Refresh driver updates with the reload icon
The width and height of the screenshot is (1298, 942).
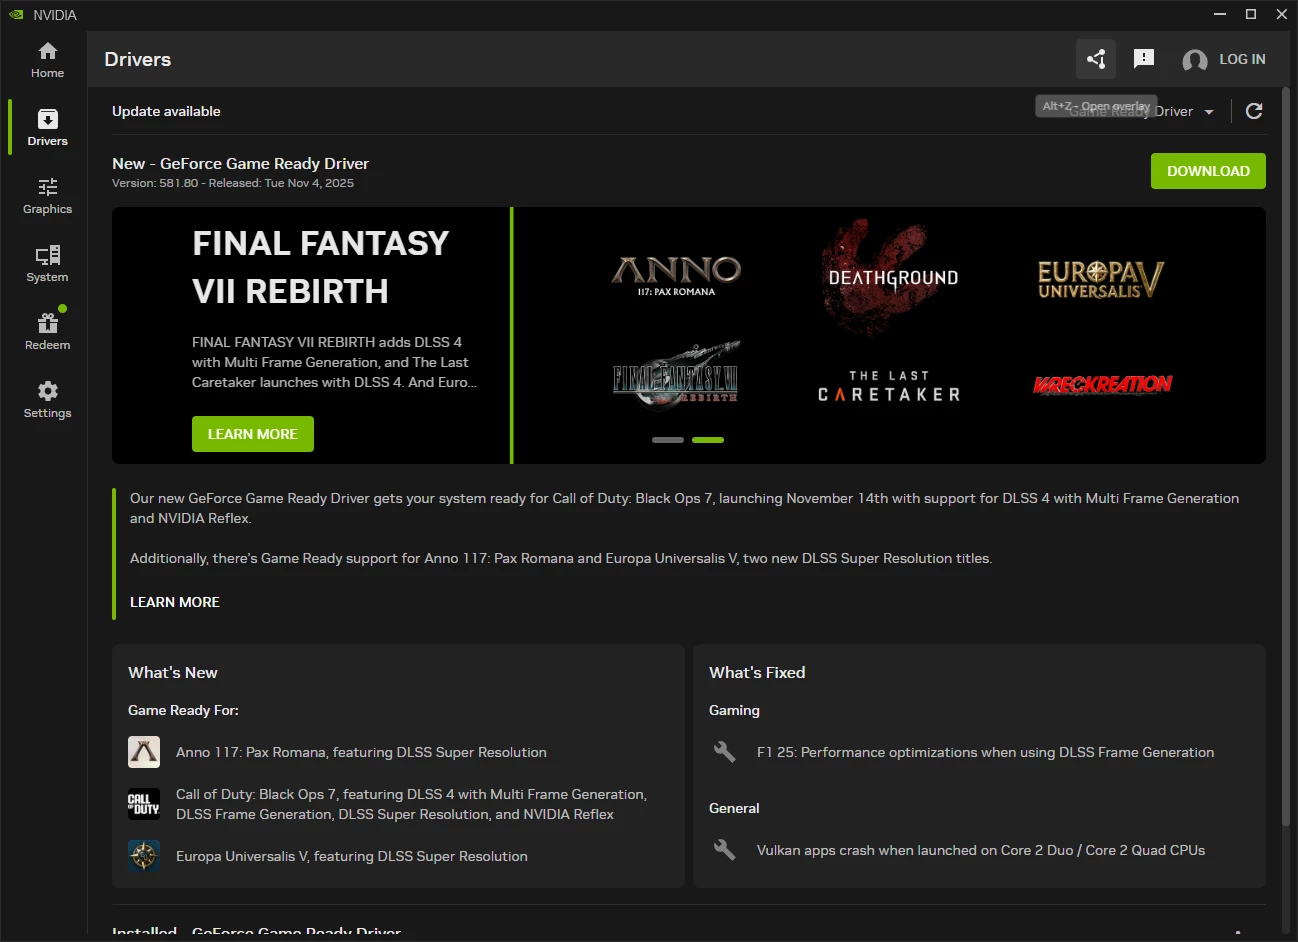1254,111
